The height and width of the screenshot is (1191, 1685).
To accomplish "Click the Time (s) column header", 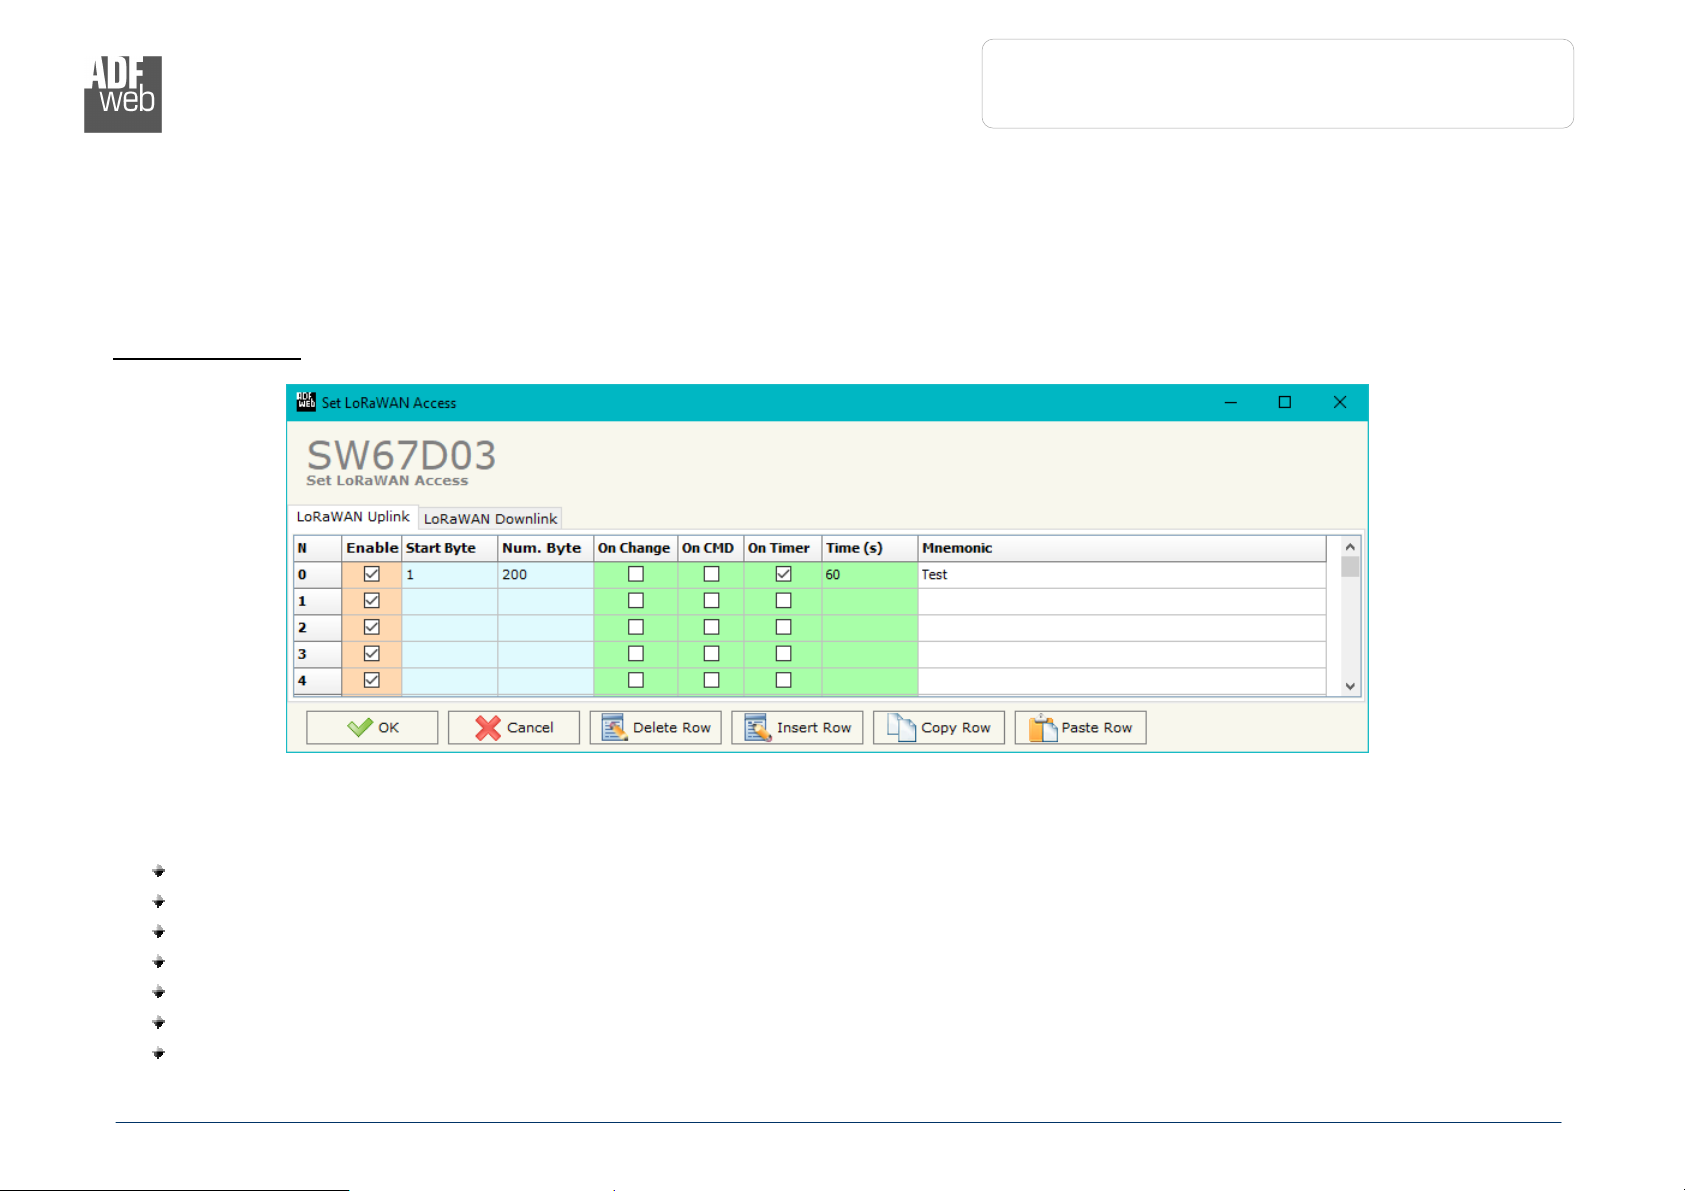I will tap(870, 548).
